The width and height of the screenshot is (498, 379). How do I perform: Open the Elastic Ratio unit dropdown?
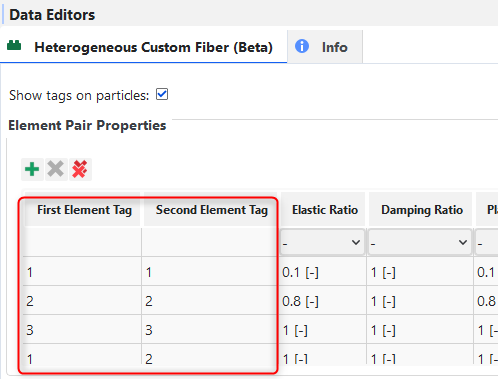pos(322,242)
